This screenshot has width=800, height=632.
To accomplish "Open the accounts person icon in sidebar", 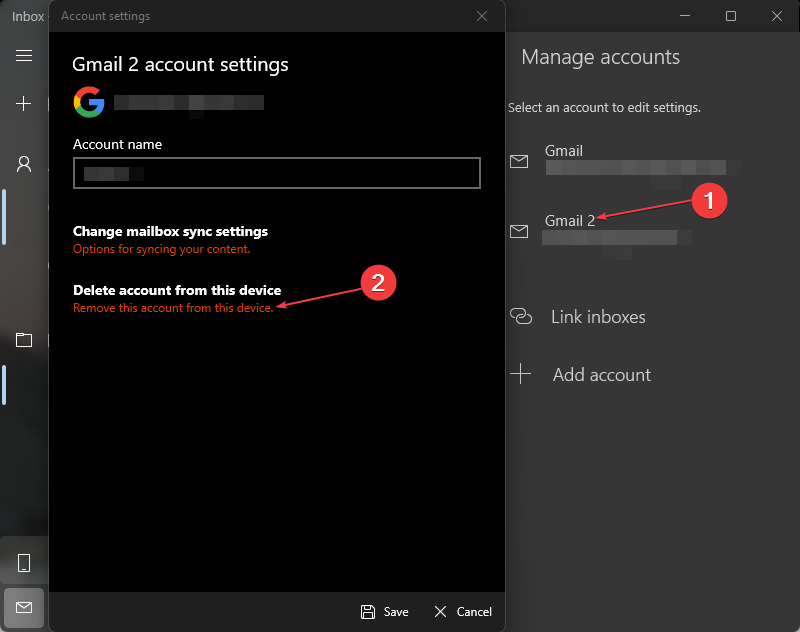I will (x=24, y=164).
